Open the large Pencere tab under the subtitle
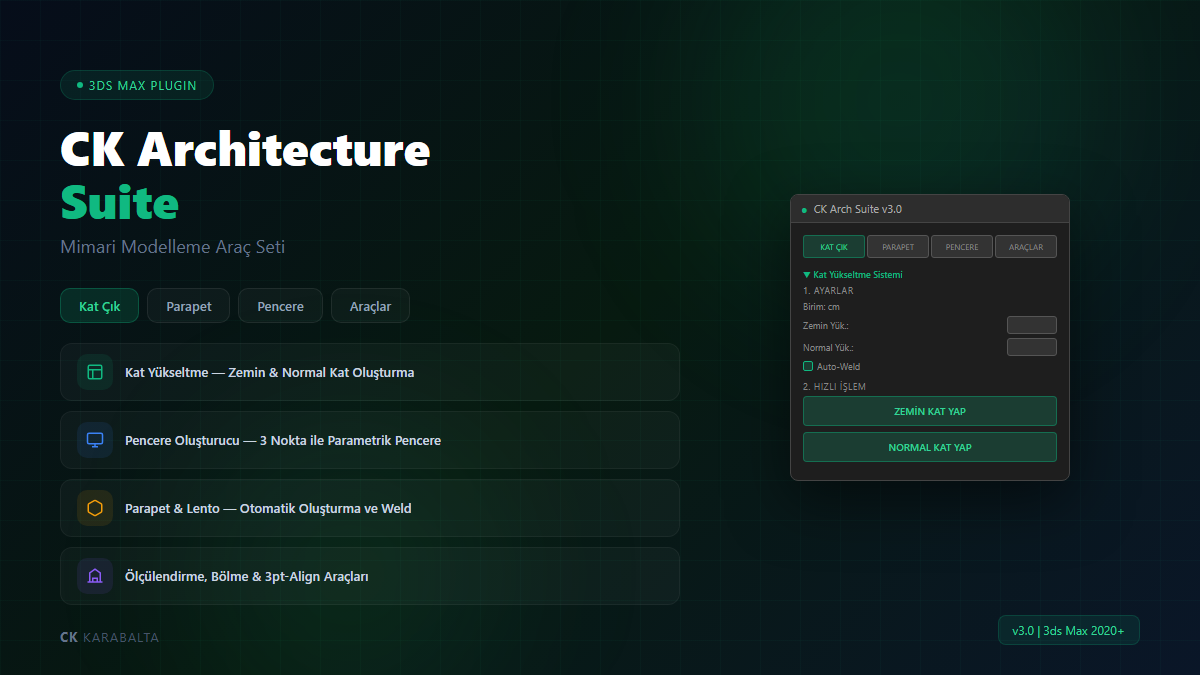 (280, 306)
